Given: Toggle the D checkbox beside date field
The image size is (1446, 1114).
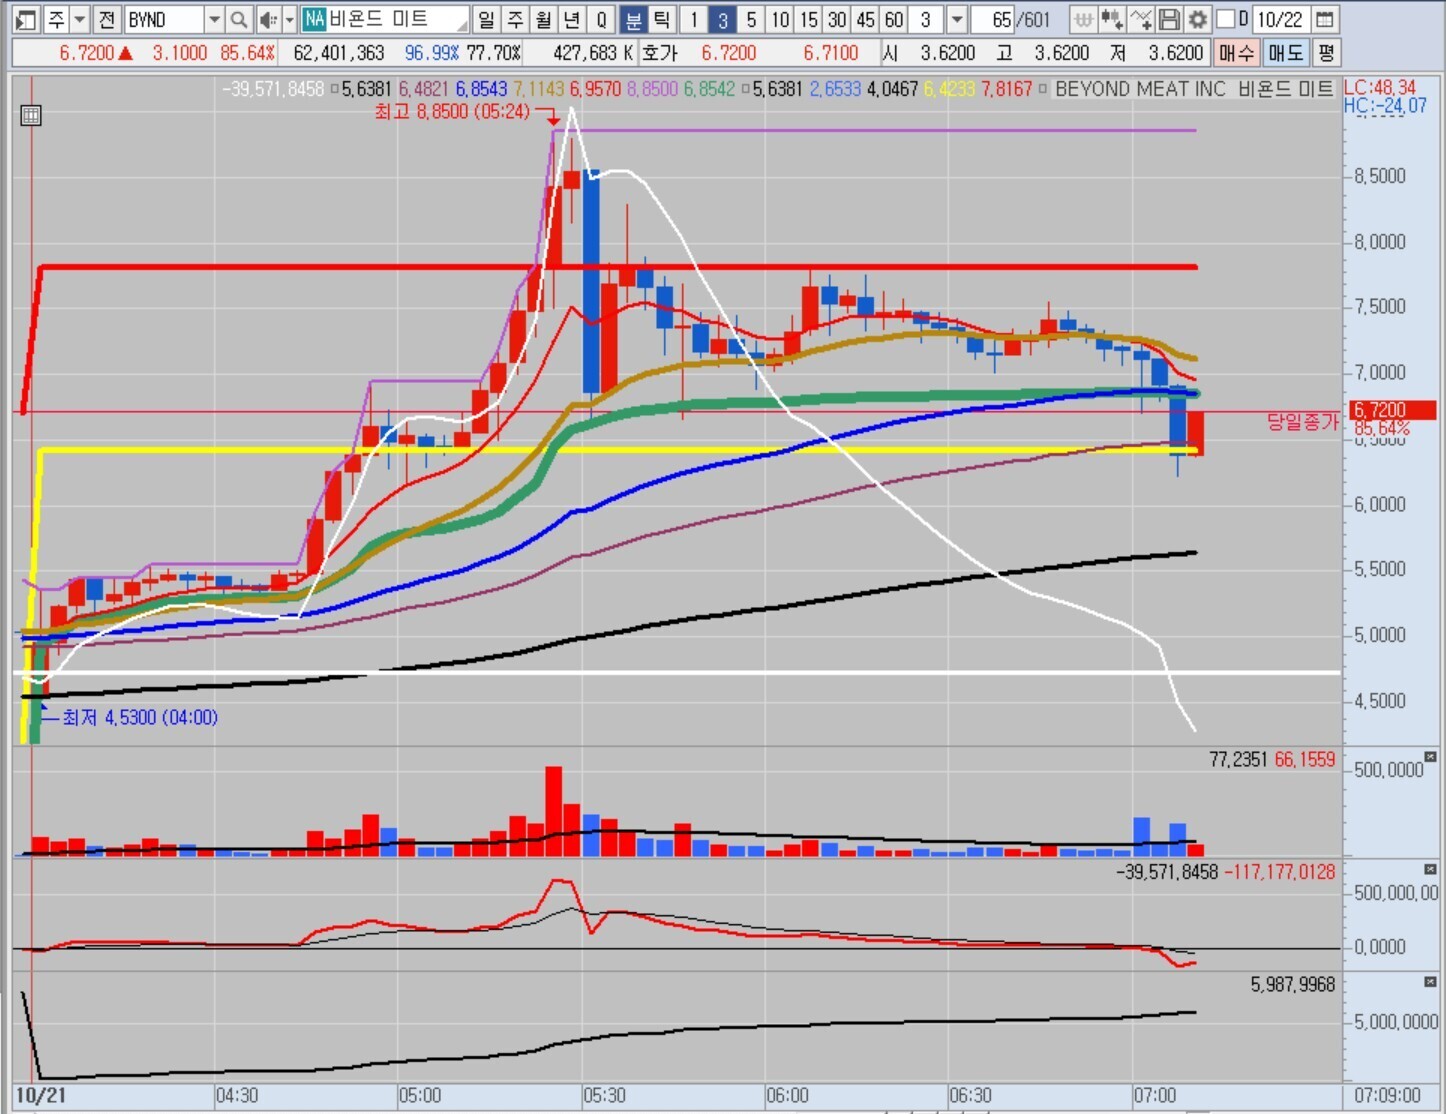Looking at the screenshot, I should 1226,19.
